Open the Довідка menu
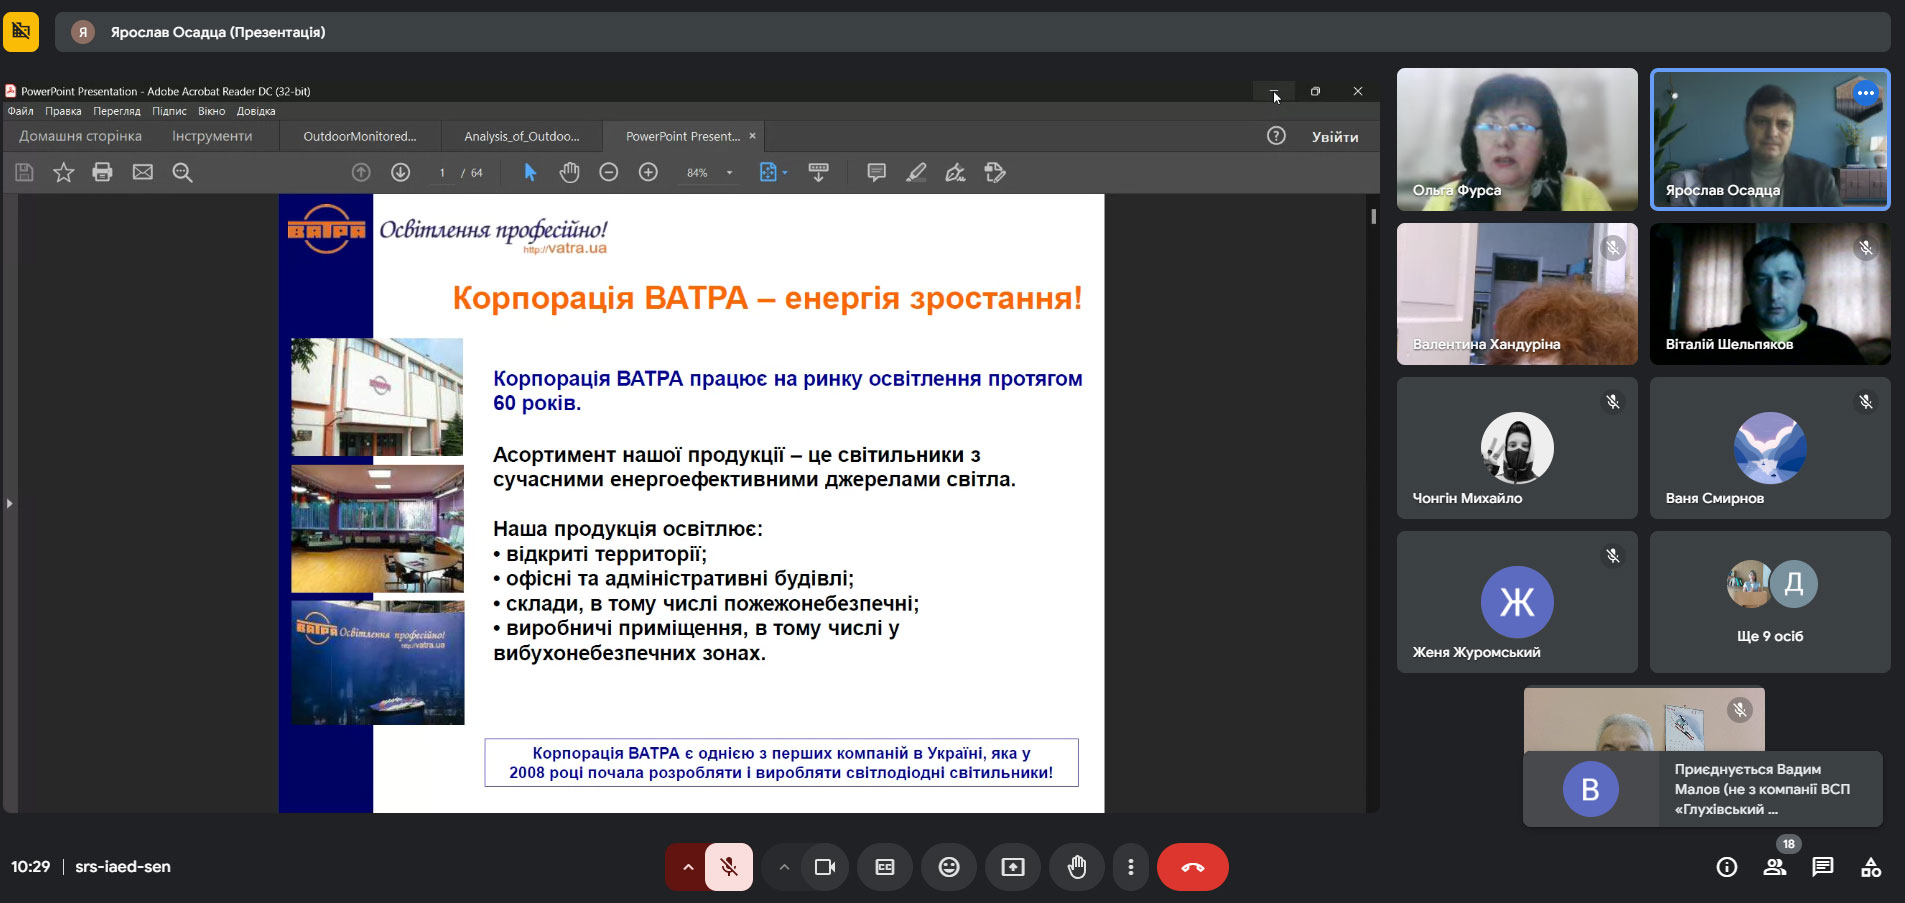Screen dimensions: 1905x903 256,111
